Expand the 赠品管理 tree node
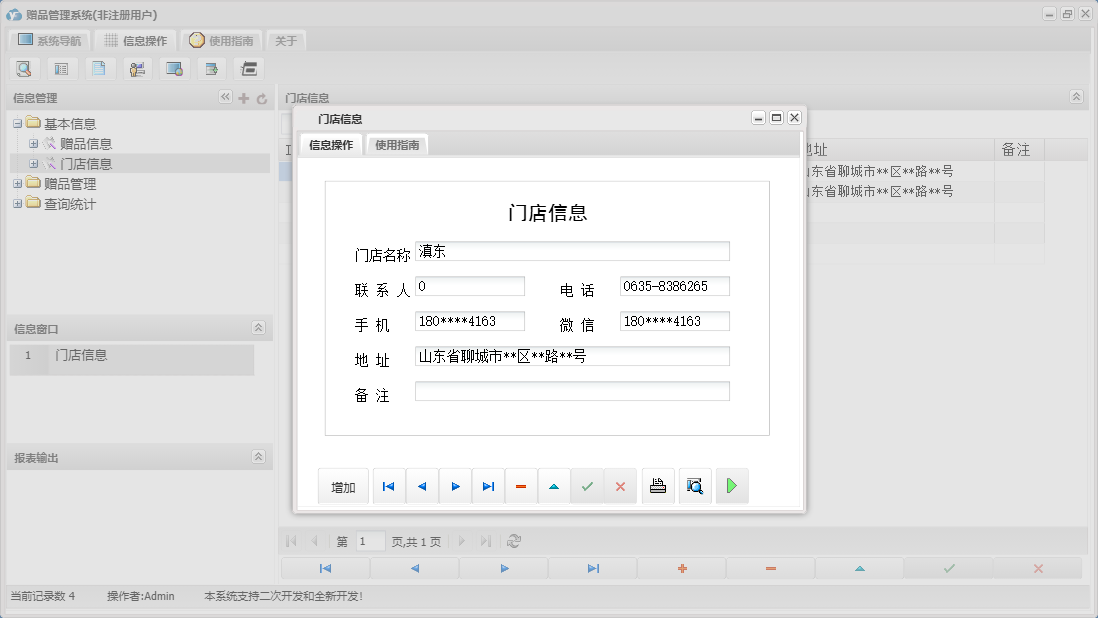 (x=16, y=184)
